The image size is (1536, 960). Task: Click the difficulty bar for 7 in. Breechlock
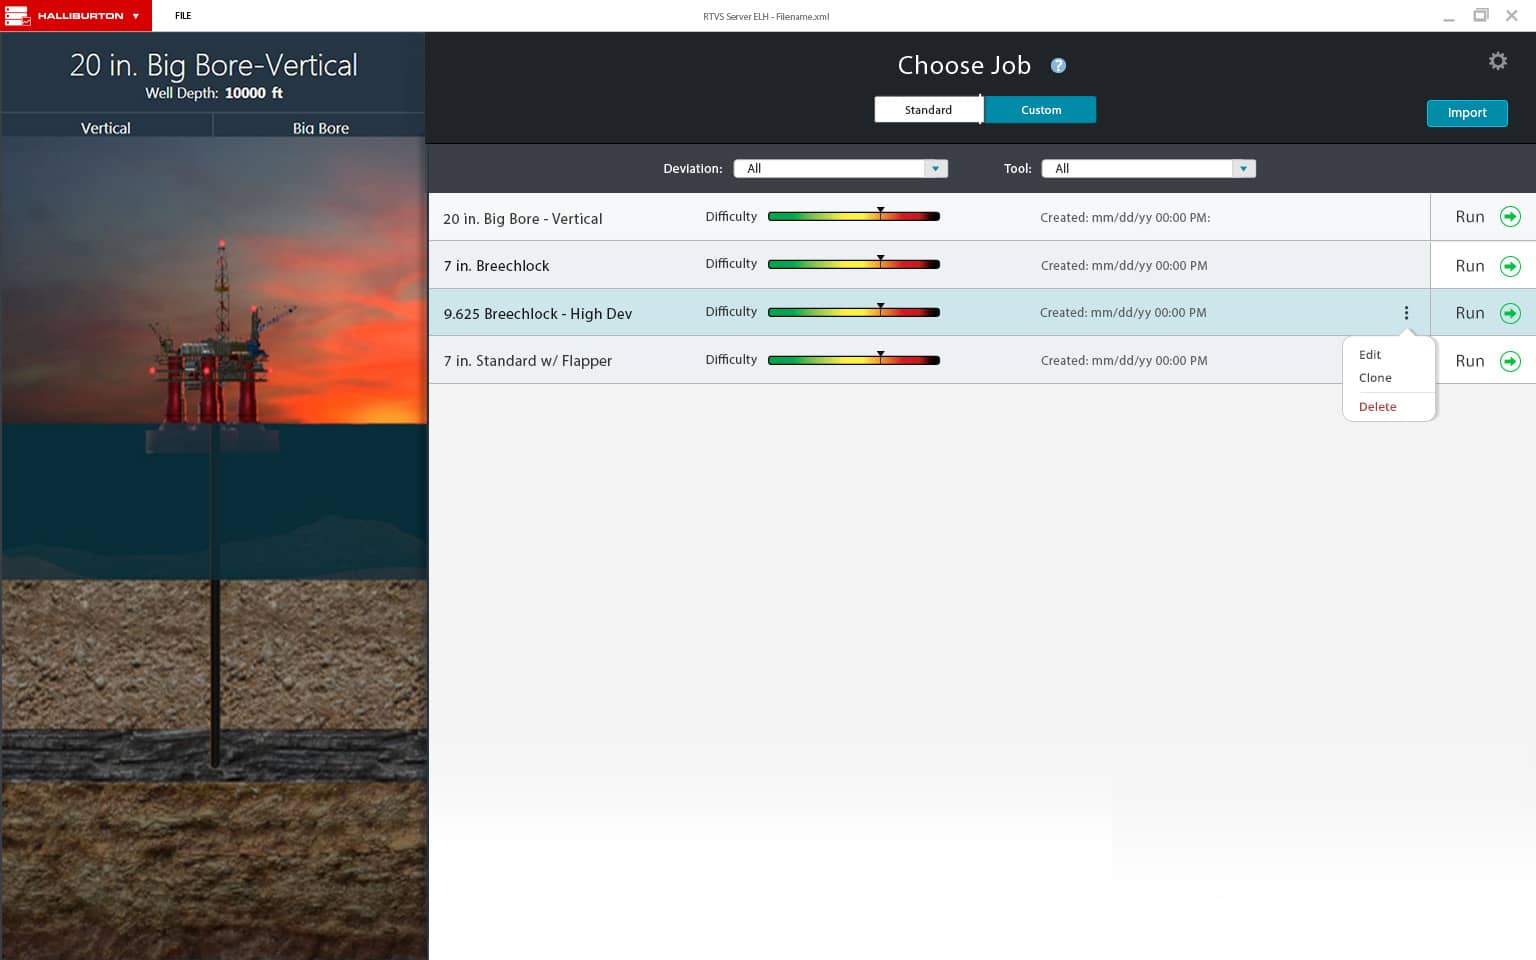point(853,265)
